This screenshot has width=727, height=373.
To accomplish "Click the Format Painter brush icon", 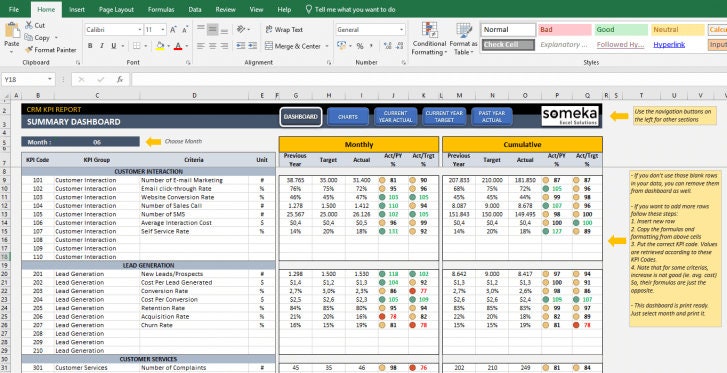I will pyautogui.click(x=29, y=50).
